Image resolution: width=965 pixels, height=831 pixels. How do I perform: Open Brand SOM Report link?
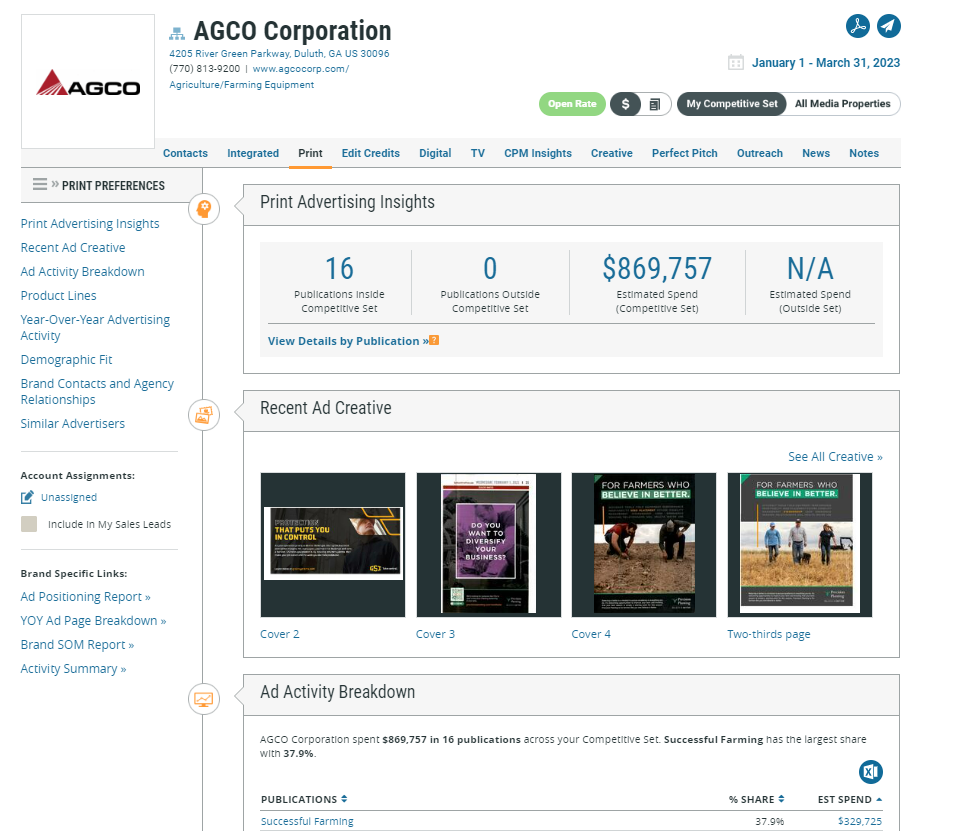tap(78, 644)
